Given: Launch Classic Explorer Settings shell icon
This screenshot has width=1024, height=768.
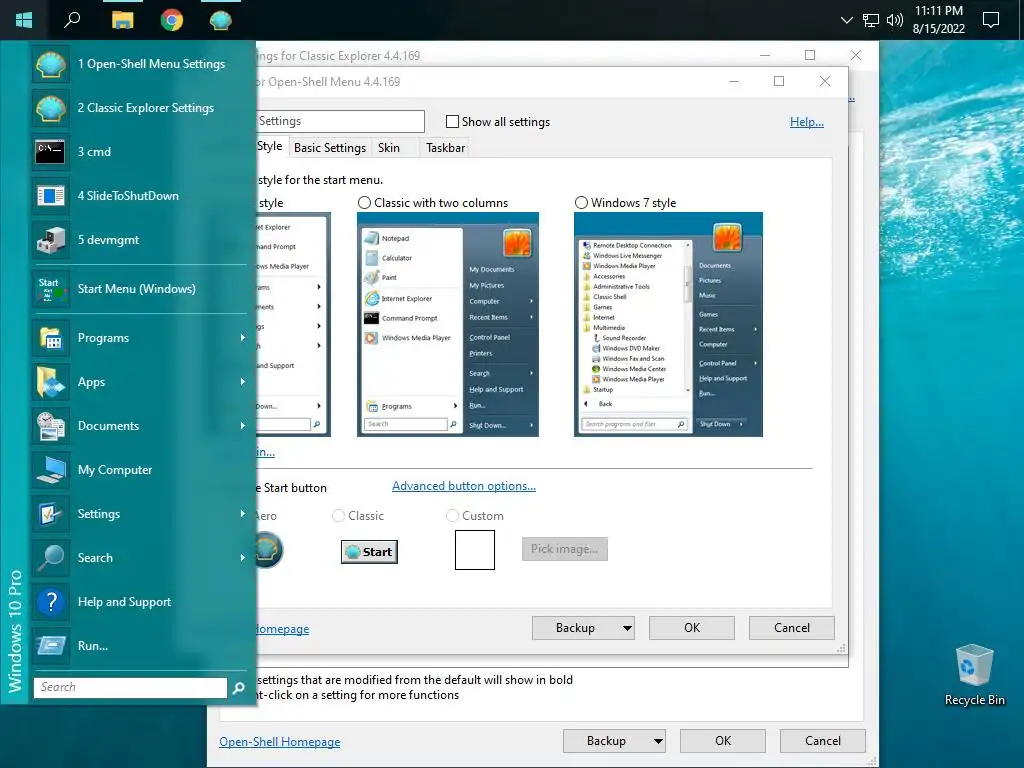Looking at the screenshot, I should (50, 108).
